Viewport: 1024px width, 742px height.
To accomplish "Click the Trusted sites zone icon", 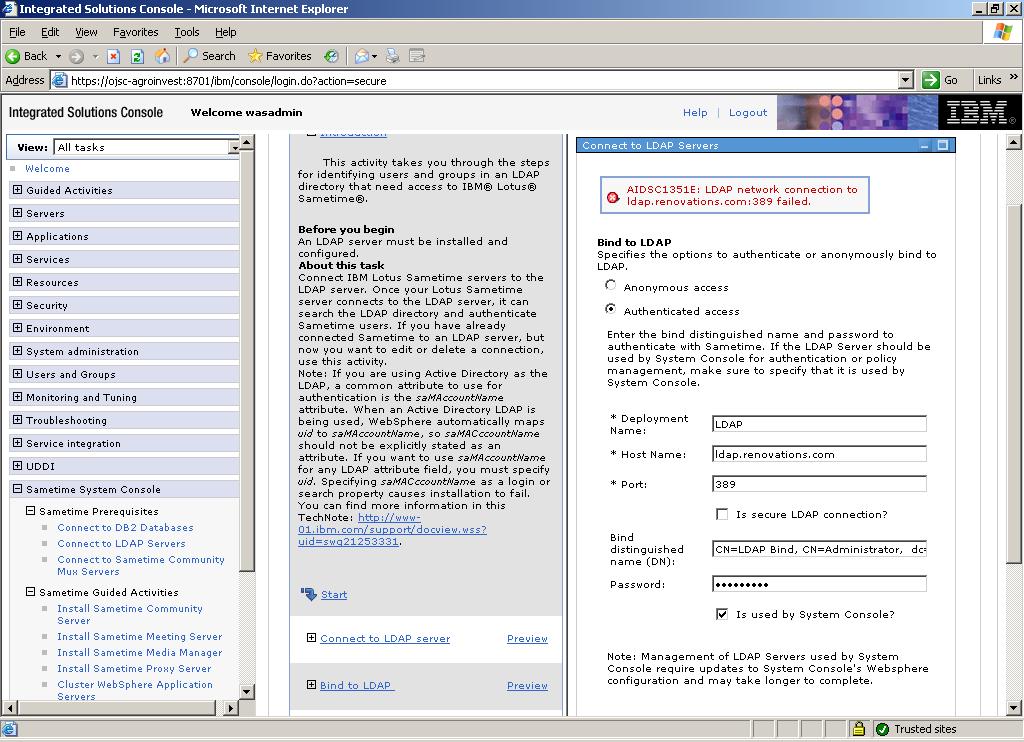I will click(882, 729).
